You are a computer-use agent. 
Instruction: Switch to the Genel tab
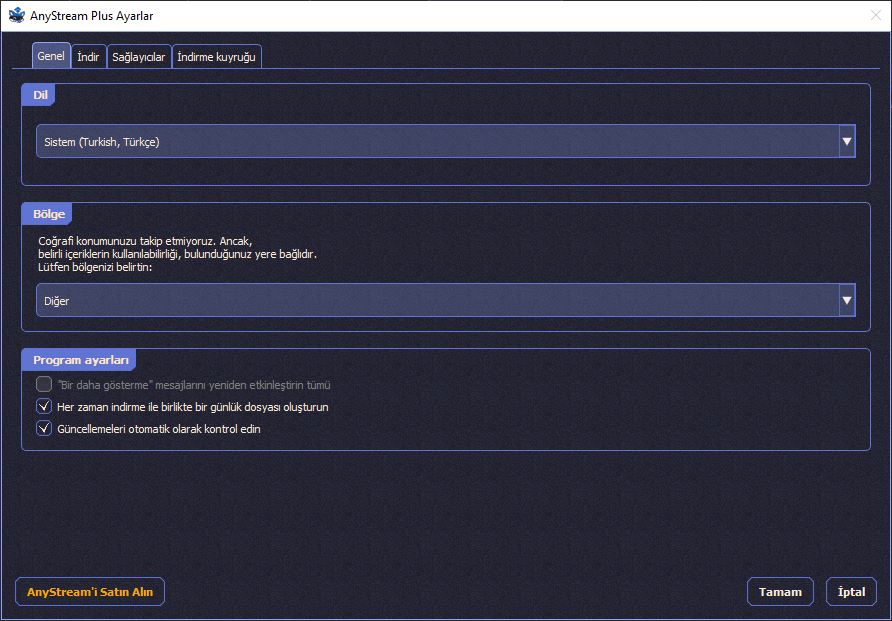click(51, 56)
